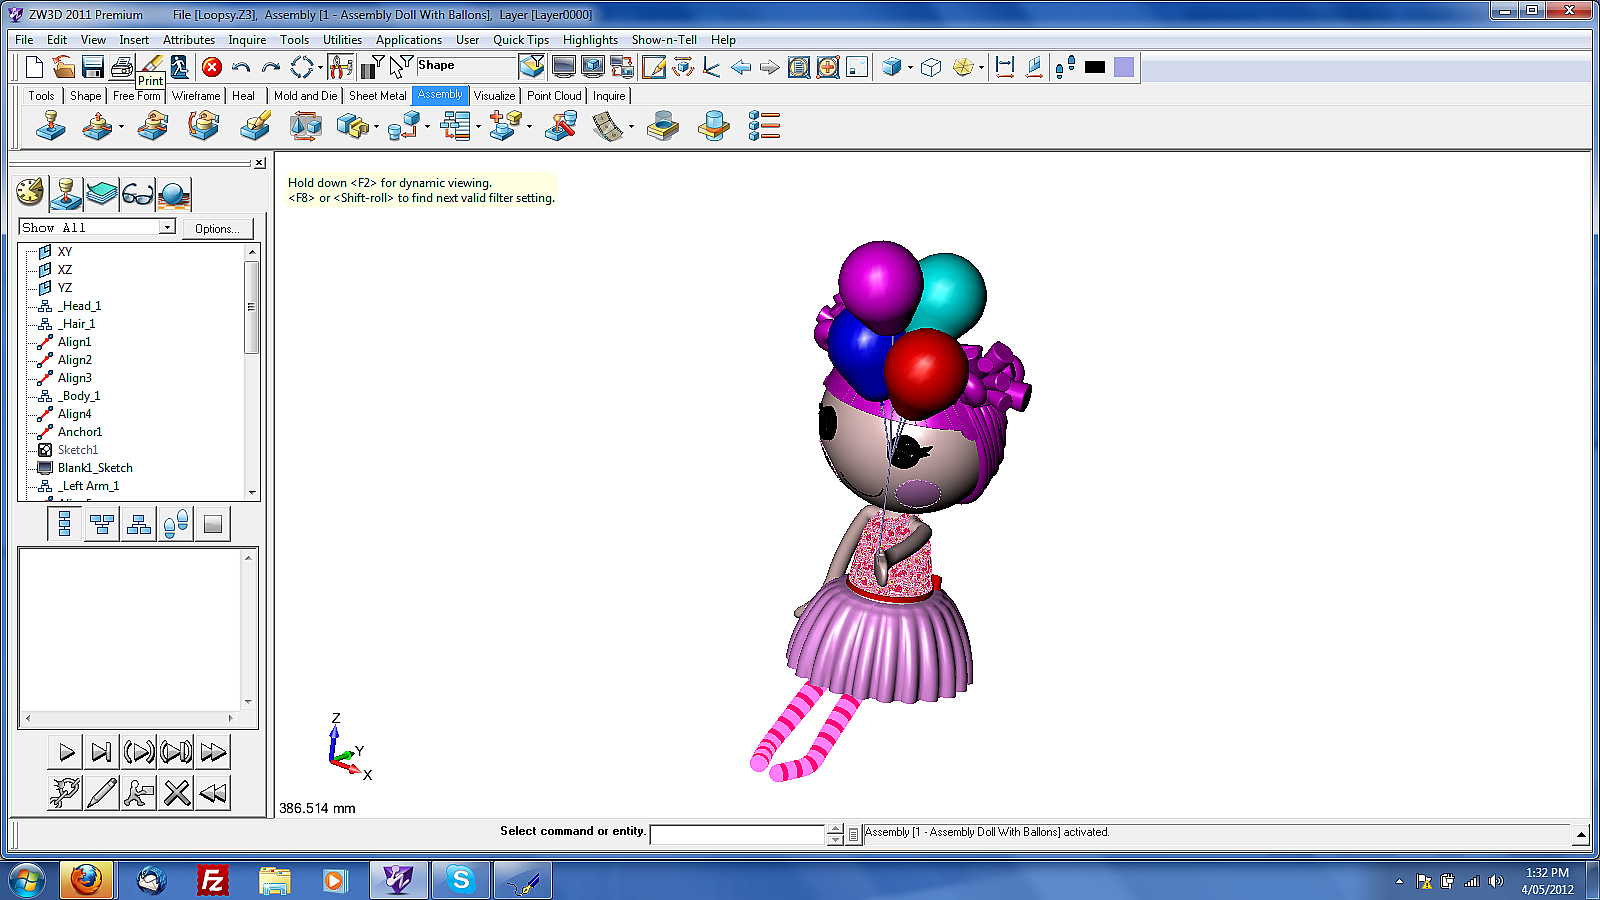Click the Options... button

217,229
